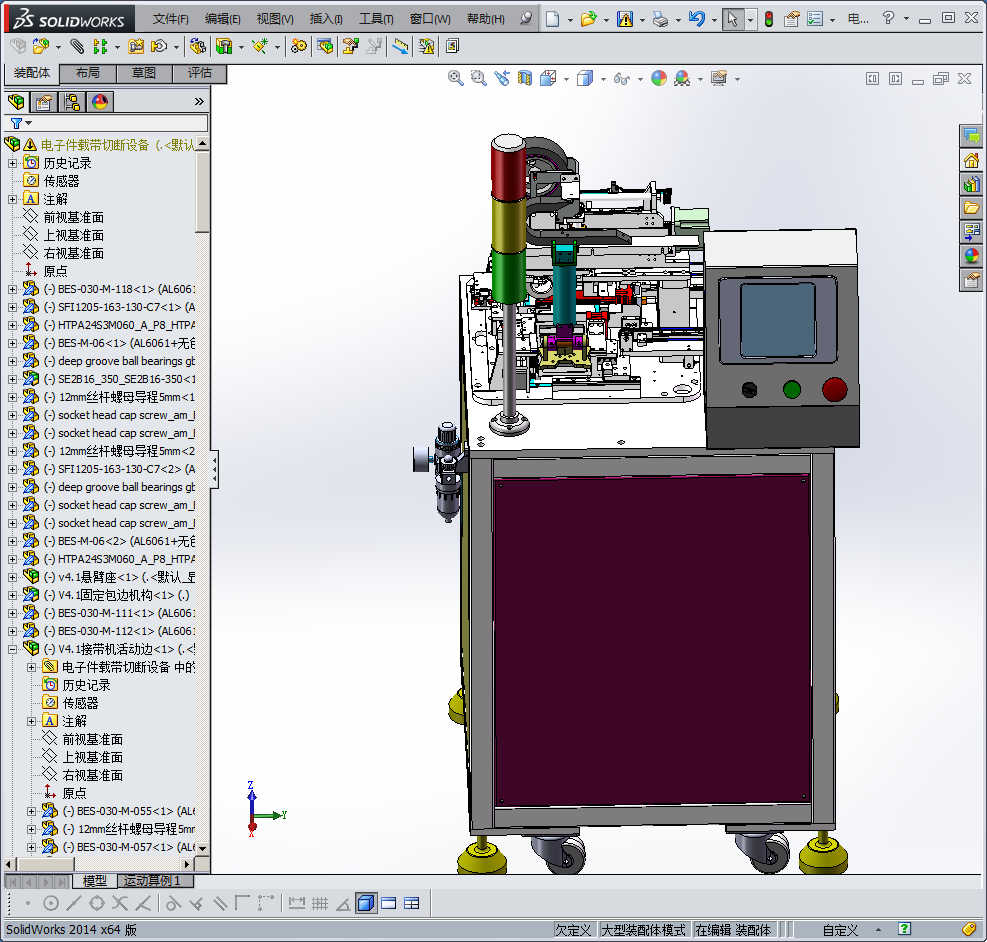Viewport: 987px width, 942px height.
Task: Switch to the 草图 command tab
Action: click(144, 74)
